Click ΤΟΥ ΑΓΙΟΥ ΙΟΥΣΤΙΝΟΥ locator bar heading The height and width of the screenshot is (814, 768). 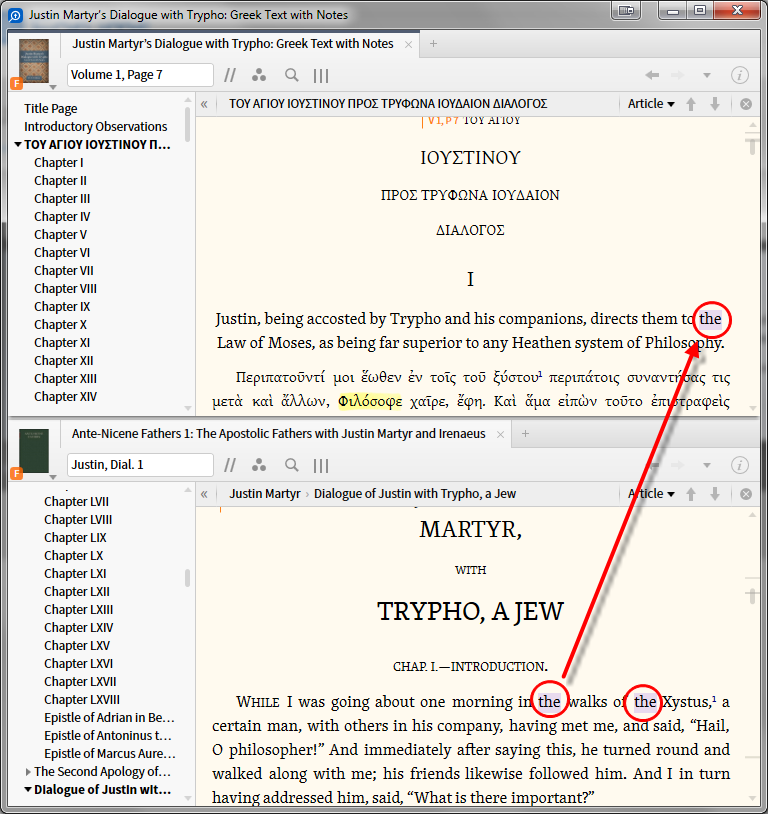388,104
